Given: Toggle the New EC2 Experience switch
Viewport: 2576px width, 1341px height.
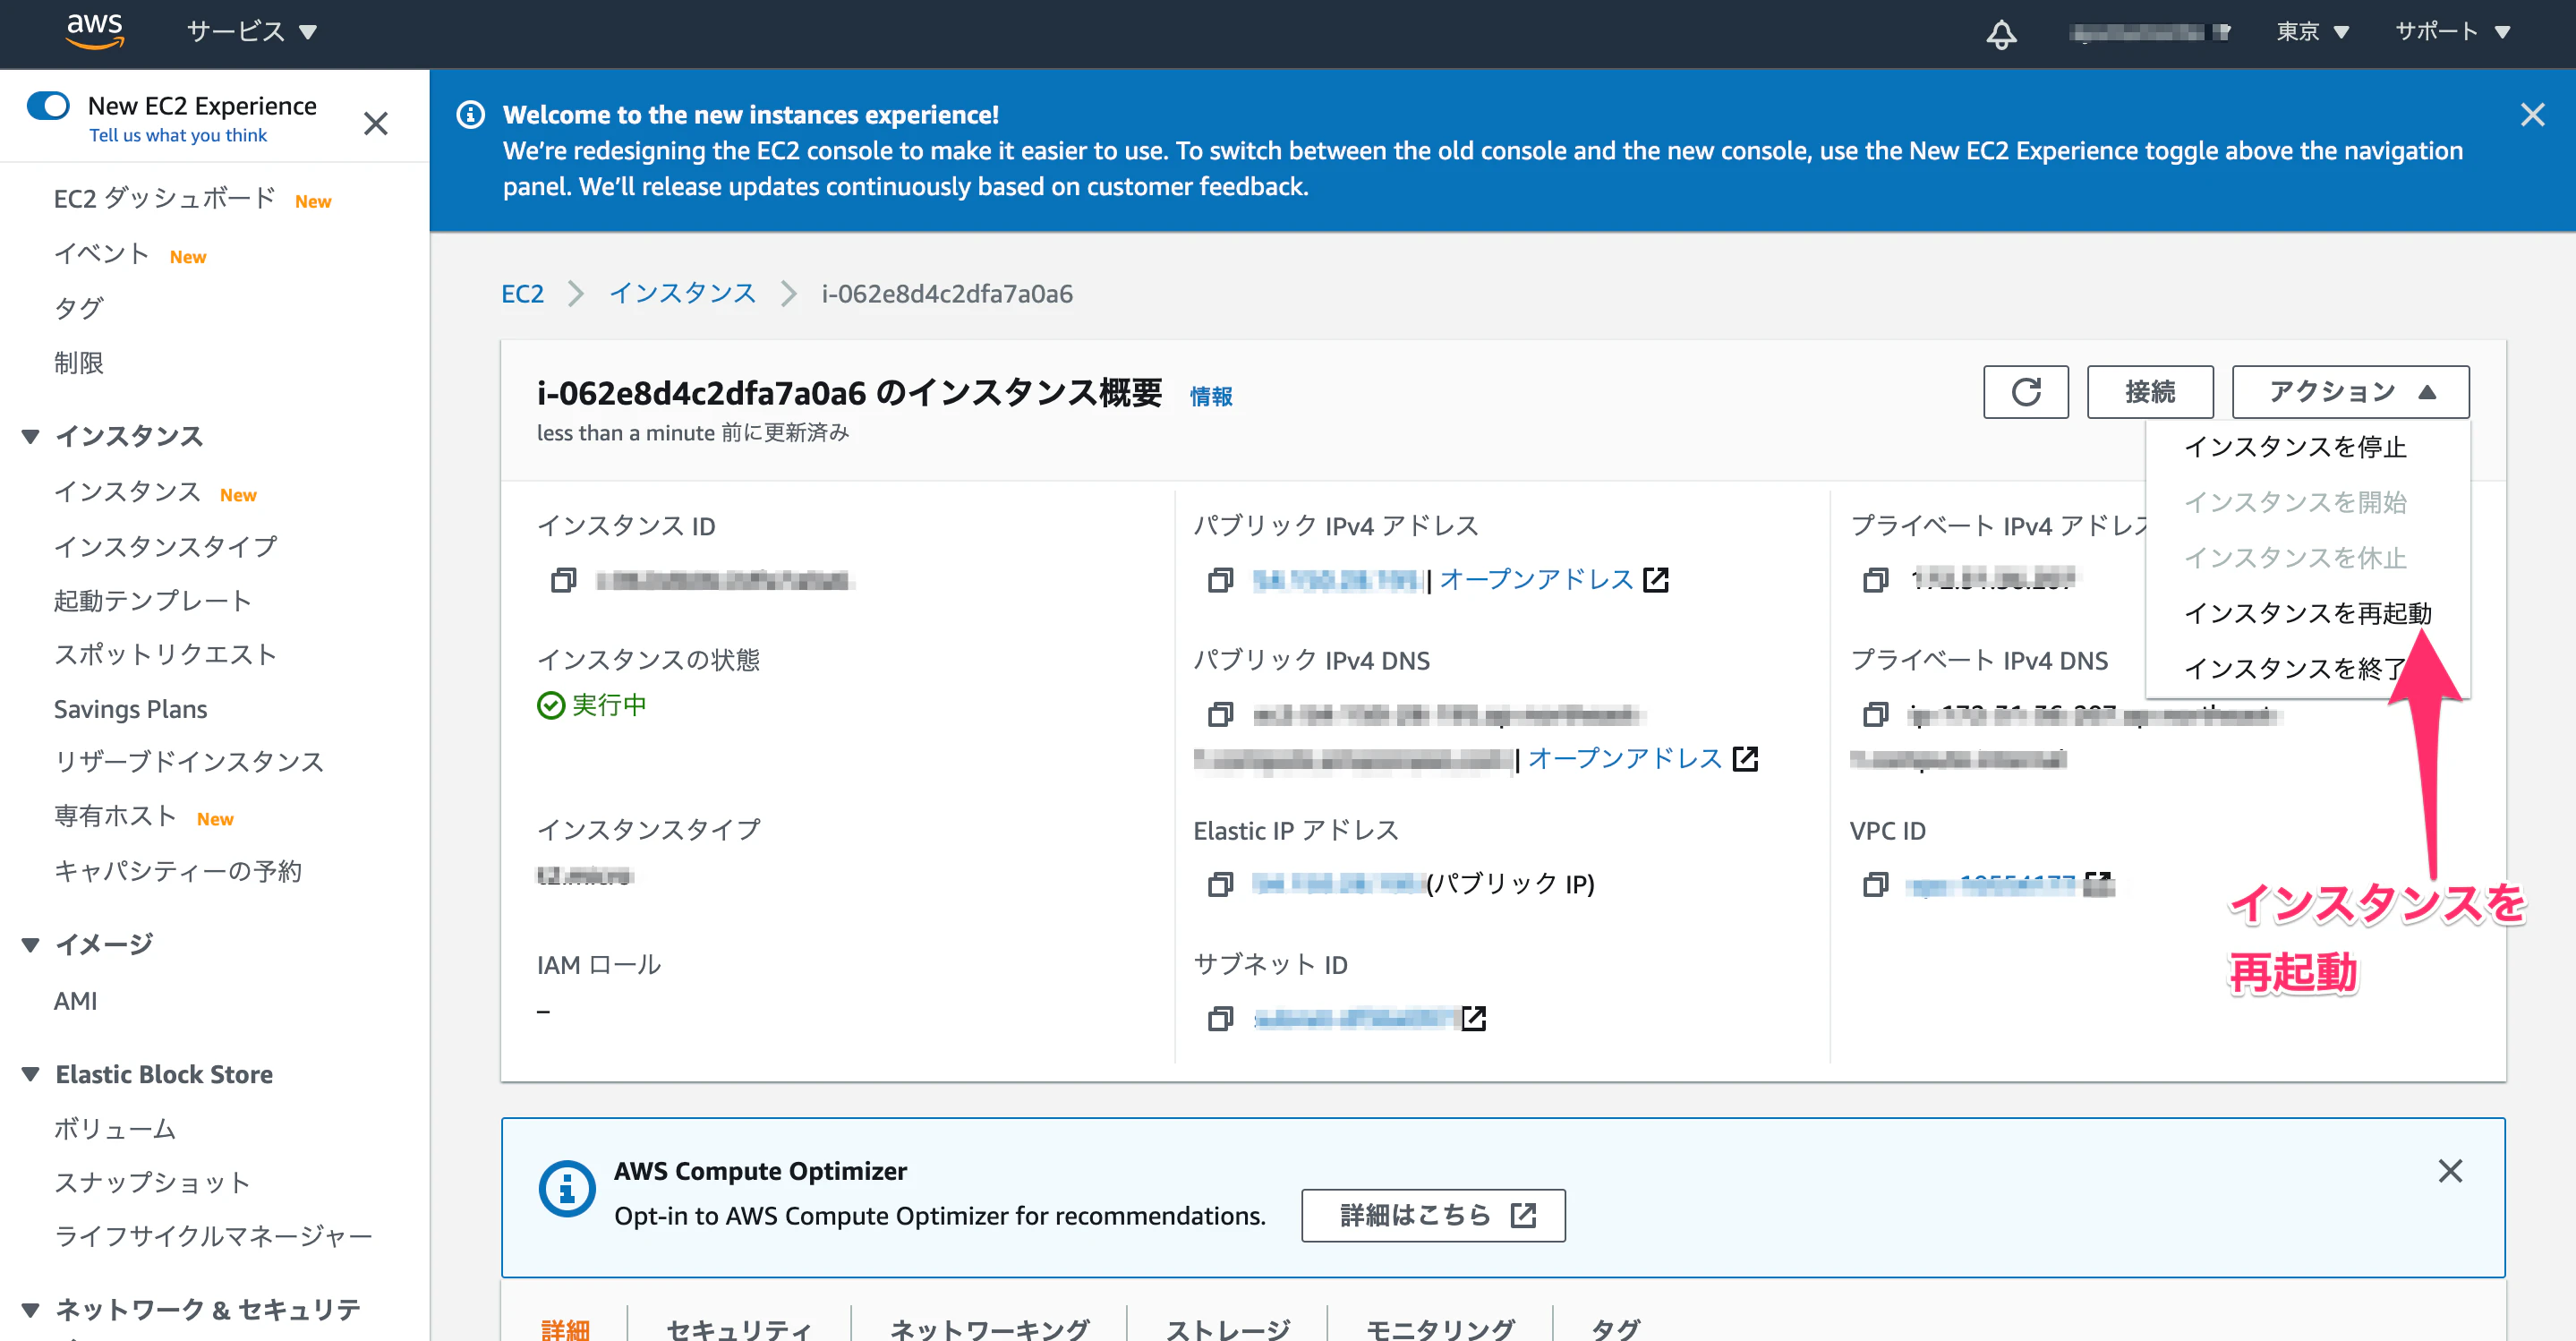Looking at the screenshot, I should [x=49, y=105].
